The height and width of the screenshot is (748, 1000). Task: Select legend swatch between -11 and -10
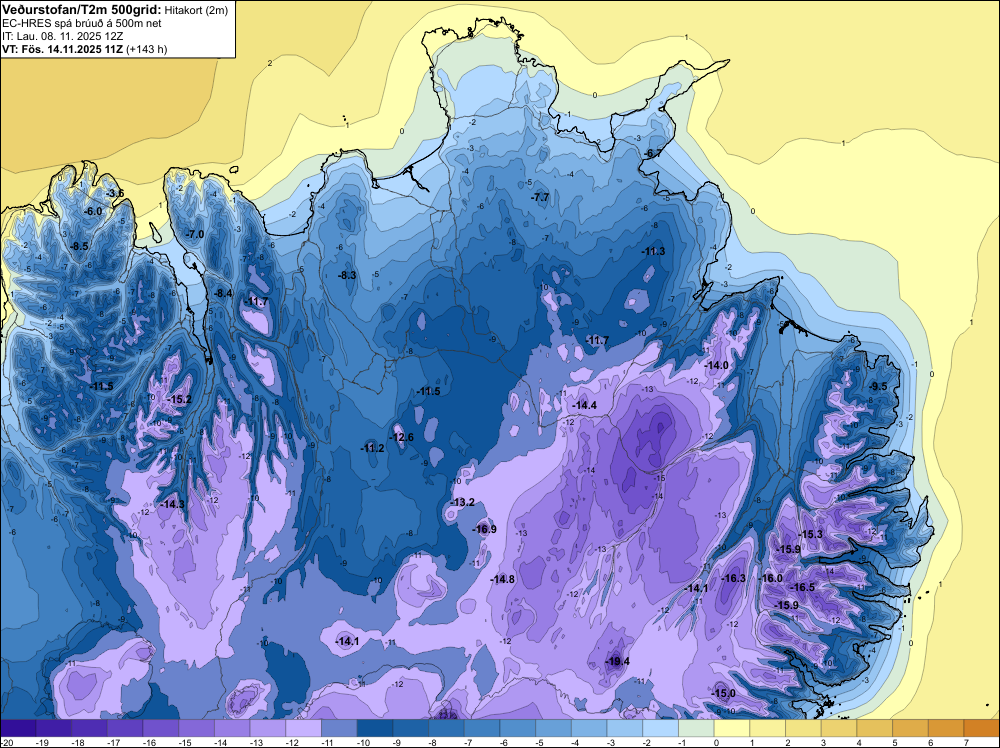(339, 728)
